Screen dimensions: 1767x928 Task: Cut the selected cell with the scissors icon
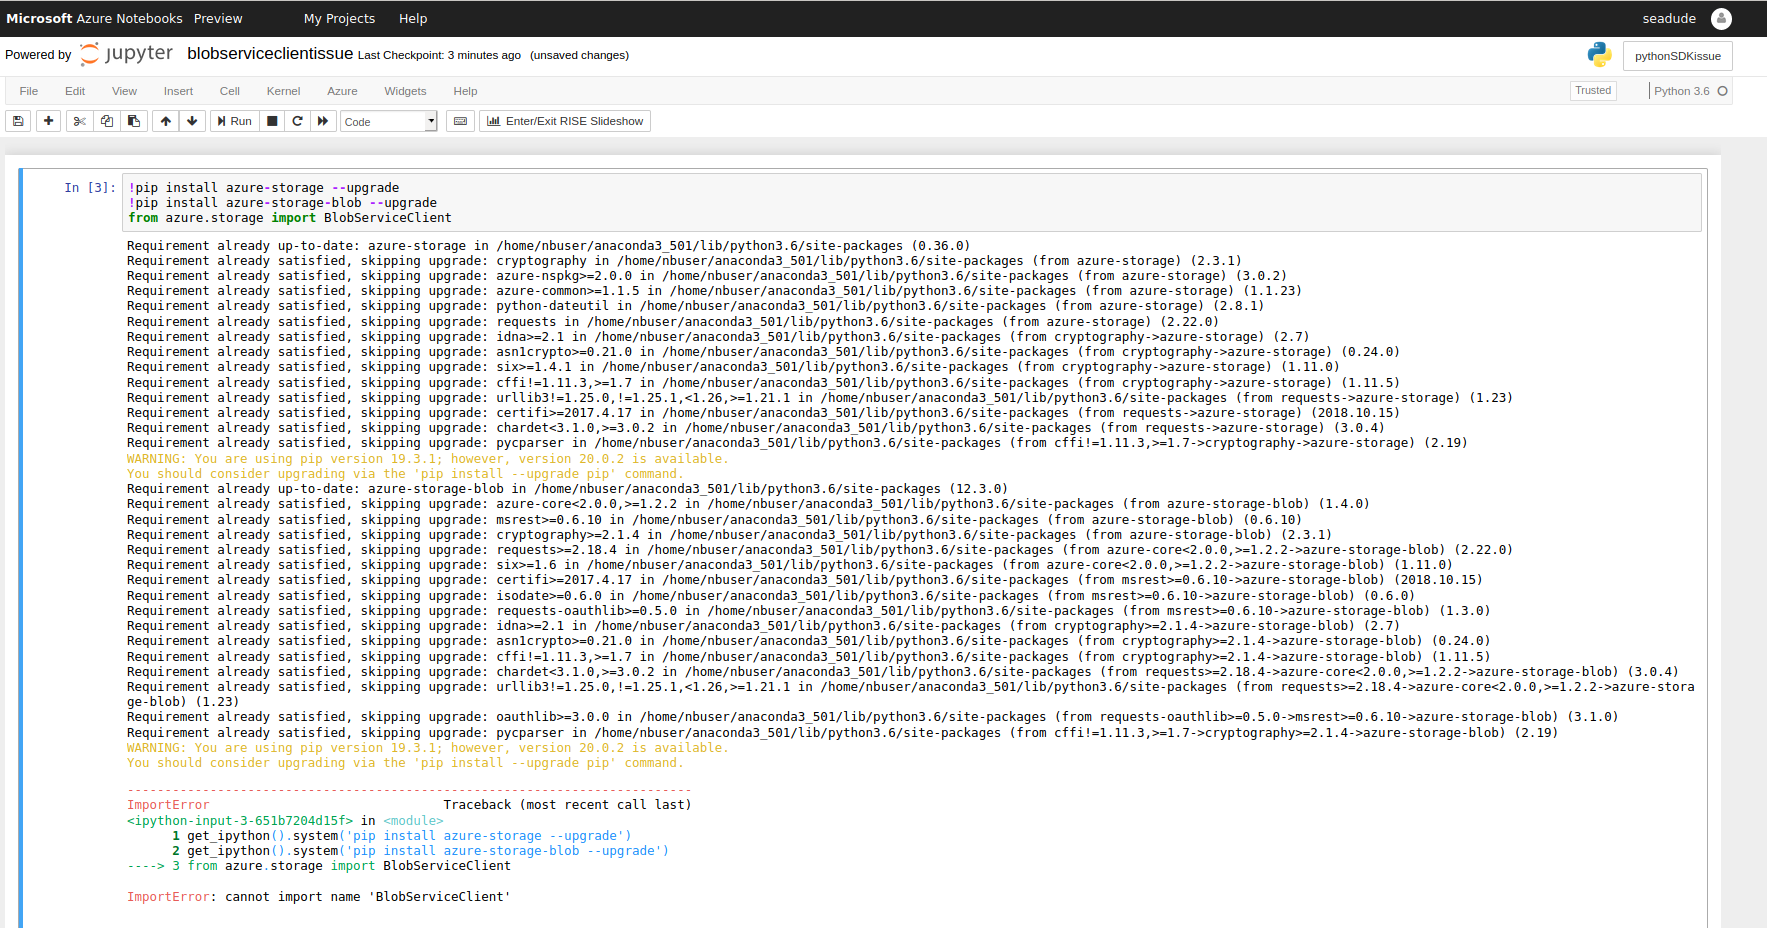tap(80, 121)
